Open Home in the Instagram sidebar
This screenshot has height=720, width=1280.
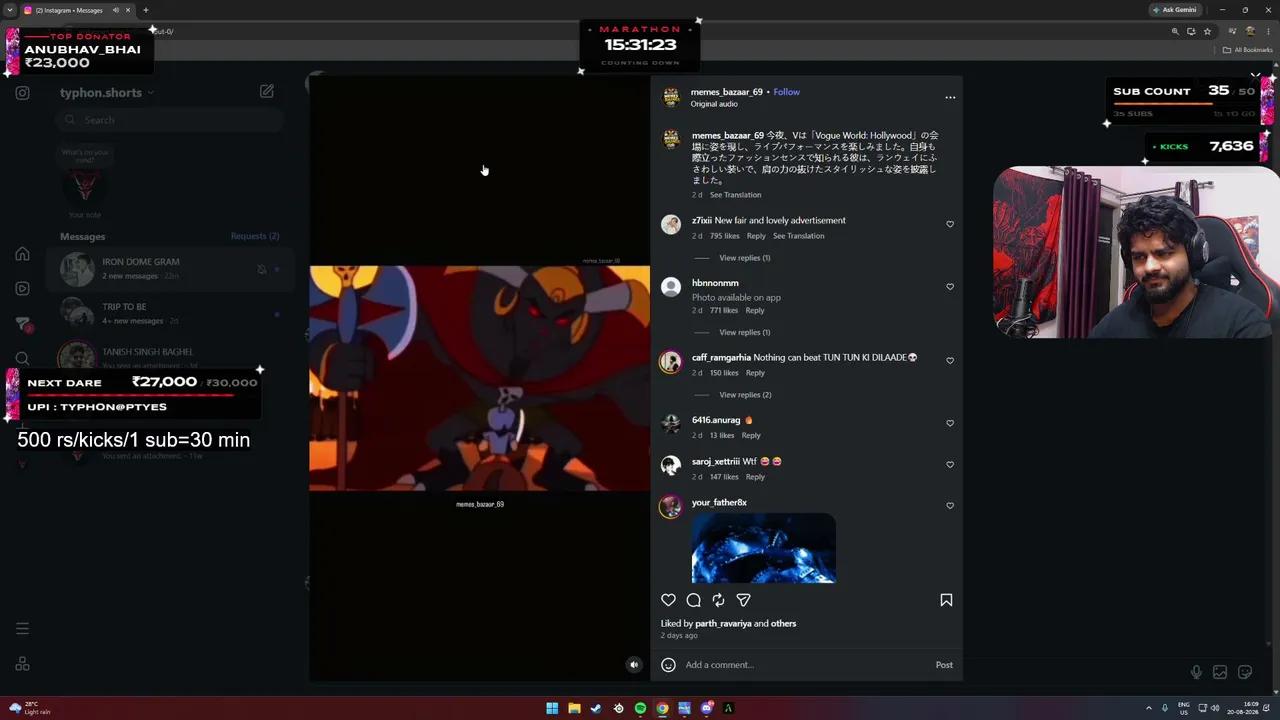(22, 254)
